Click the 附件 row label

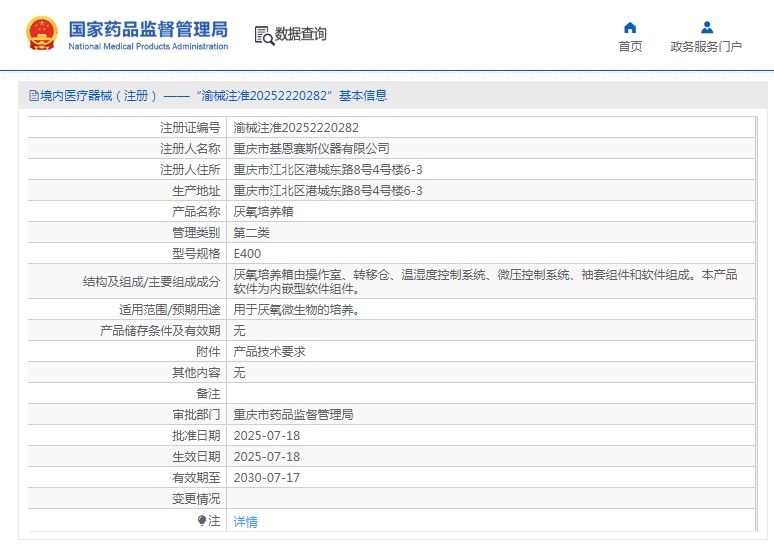coord(208,351)
